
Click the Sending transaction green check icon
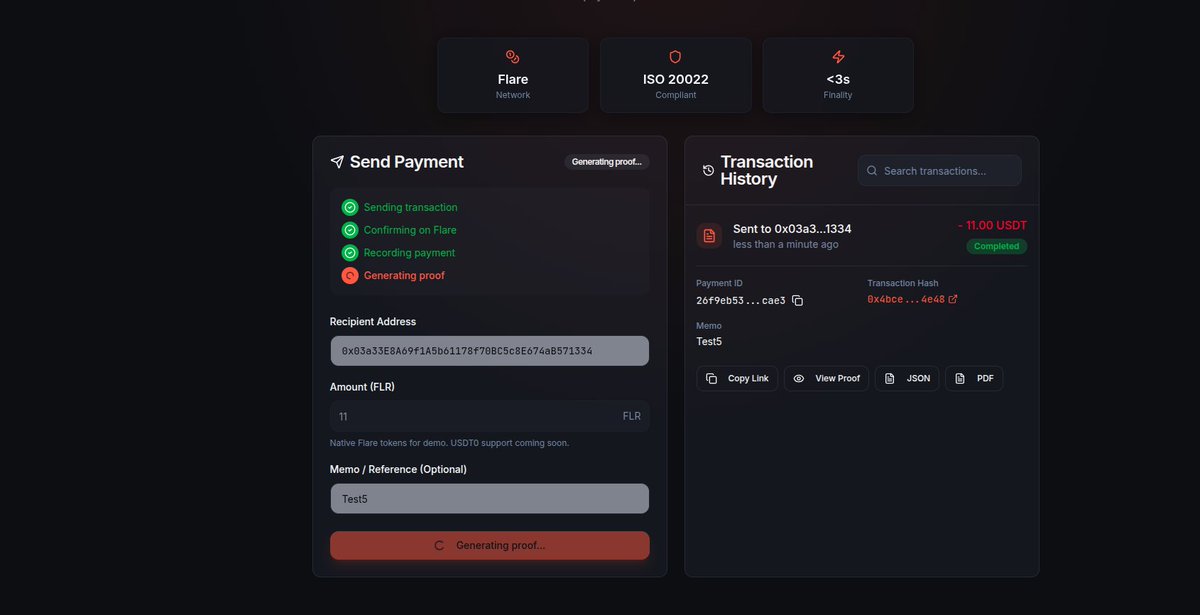pos(350,207)
